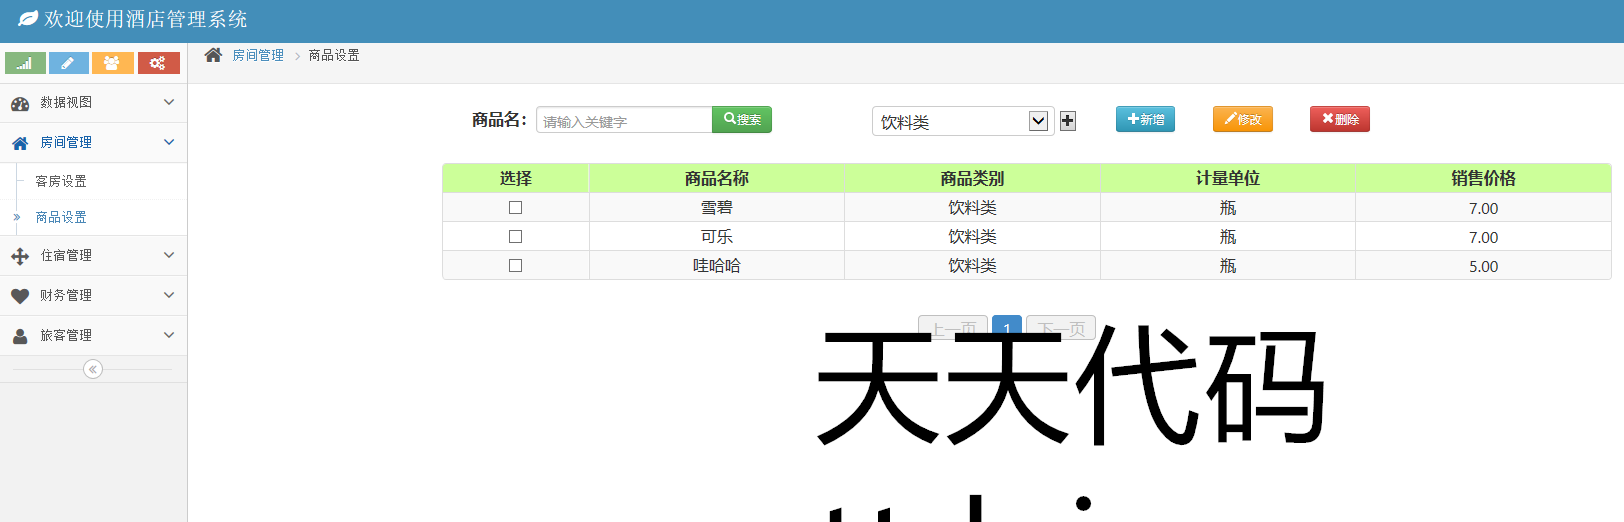Open the 饮料类 category dropdown

click(x=962, y=121)
